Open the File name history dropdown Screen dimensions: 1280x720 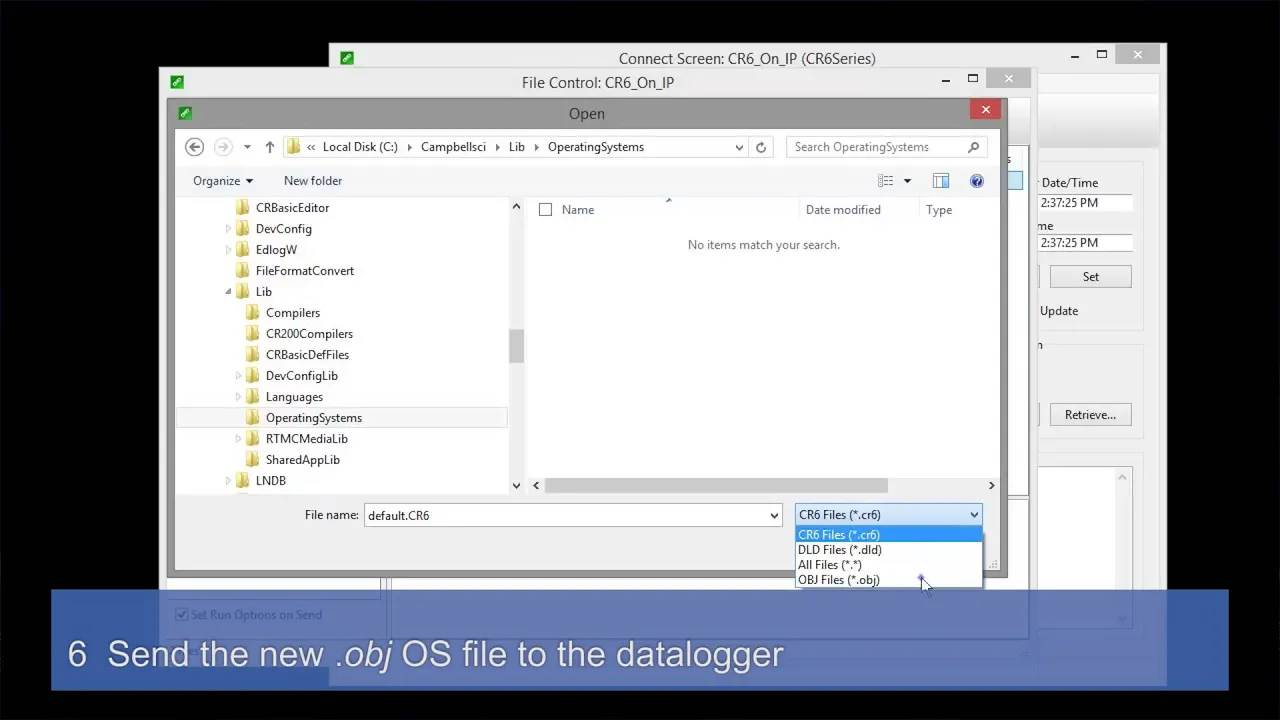point(774,516)
